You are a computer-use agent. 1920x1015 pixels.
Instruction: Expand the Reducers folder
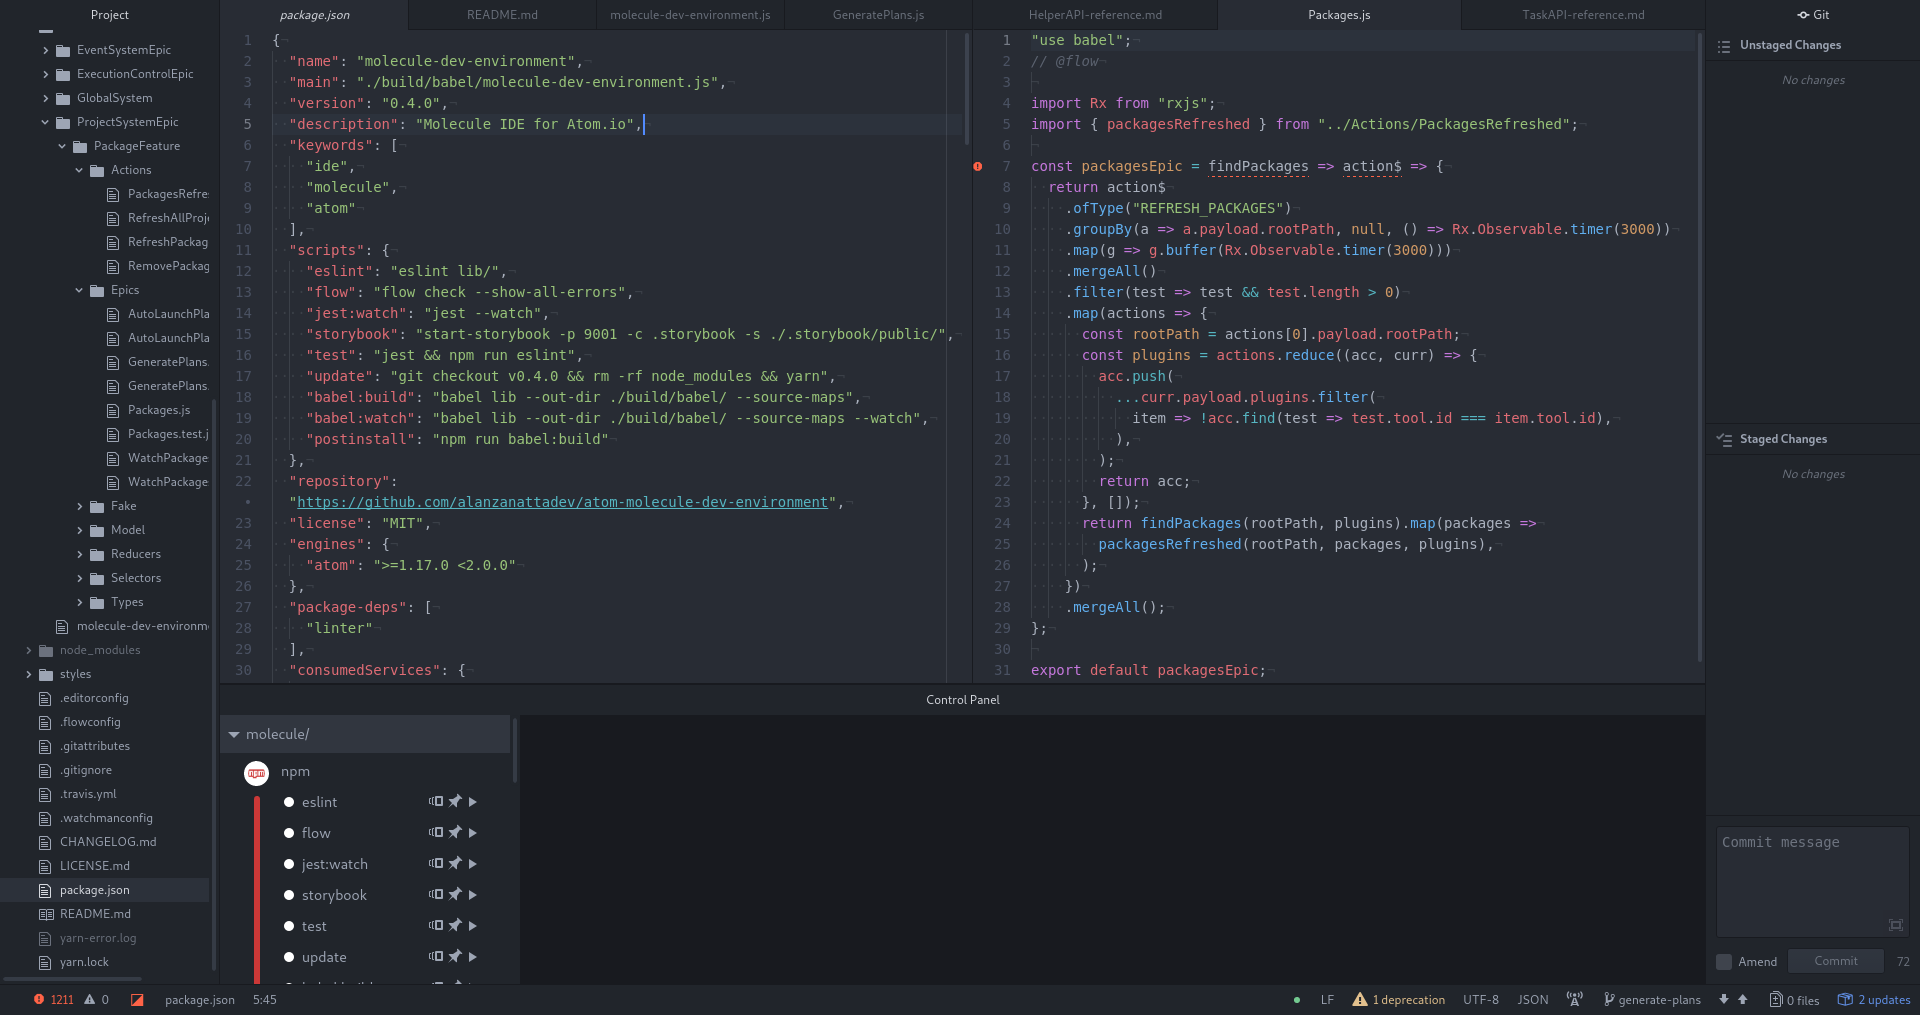tap(79, 554)
